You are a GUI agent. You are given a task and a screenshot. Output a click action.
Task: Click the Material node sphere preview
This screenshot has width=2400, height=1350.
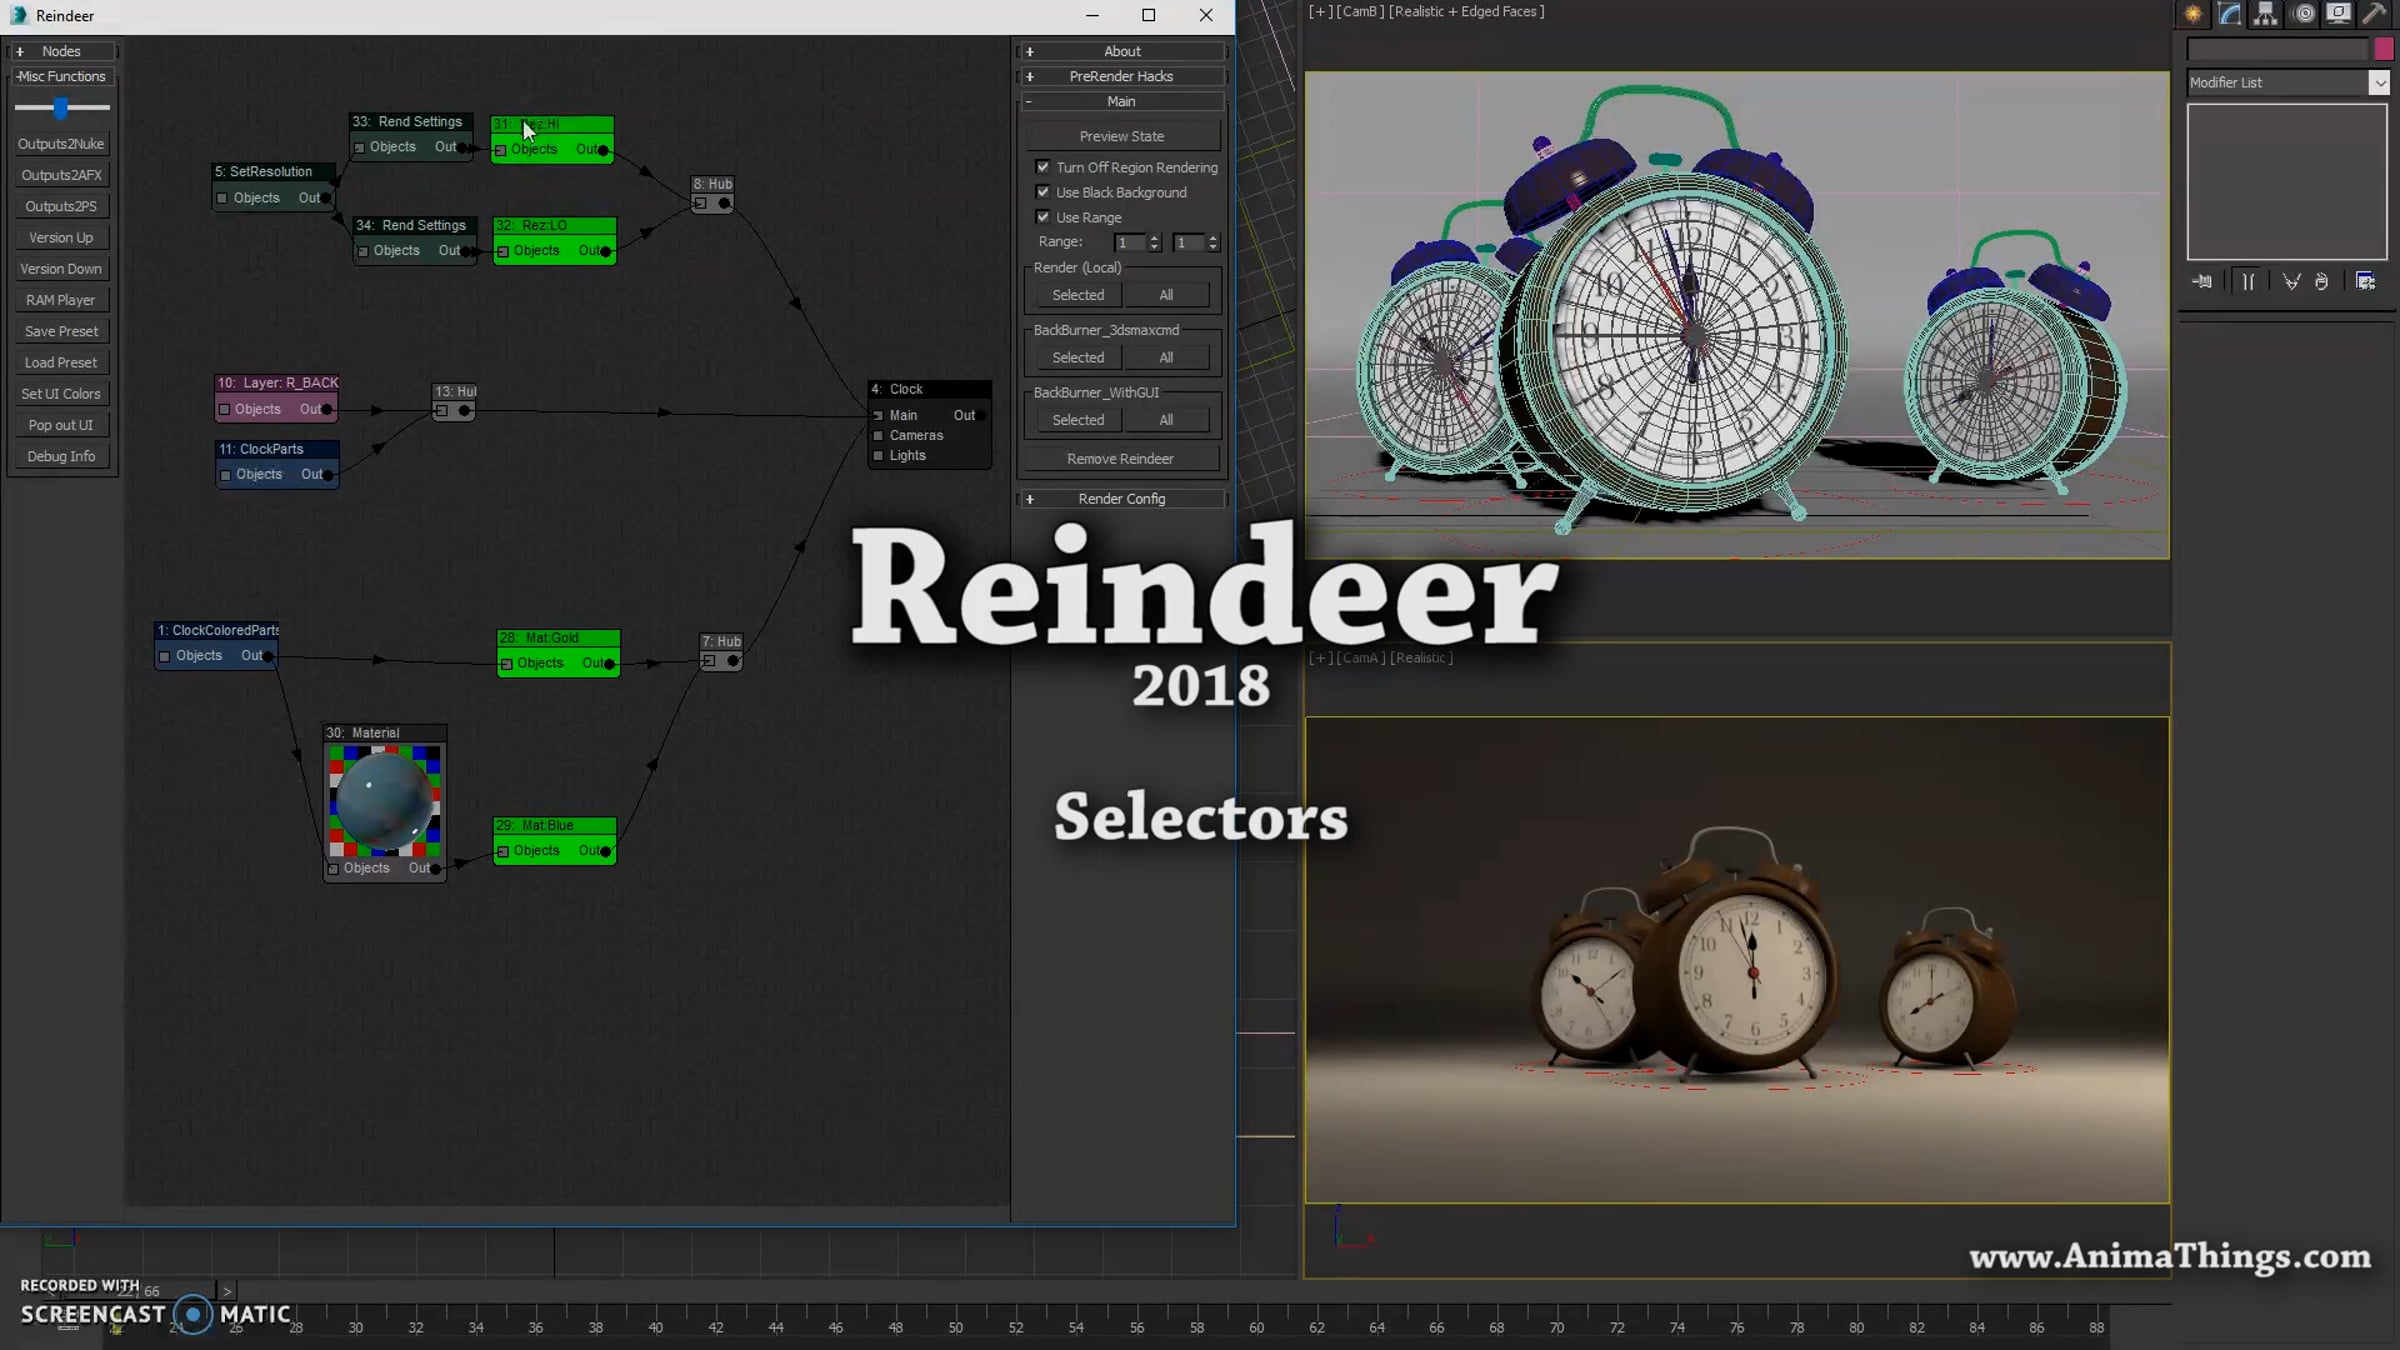coord(385,800)
